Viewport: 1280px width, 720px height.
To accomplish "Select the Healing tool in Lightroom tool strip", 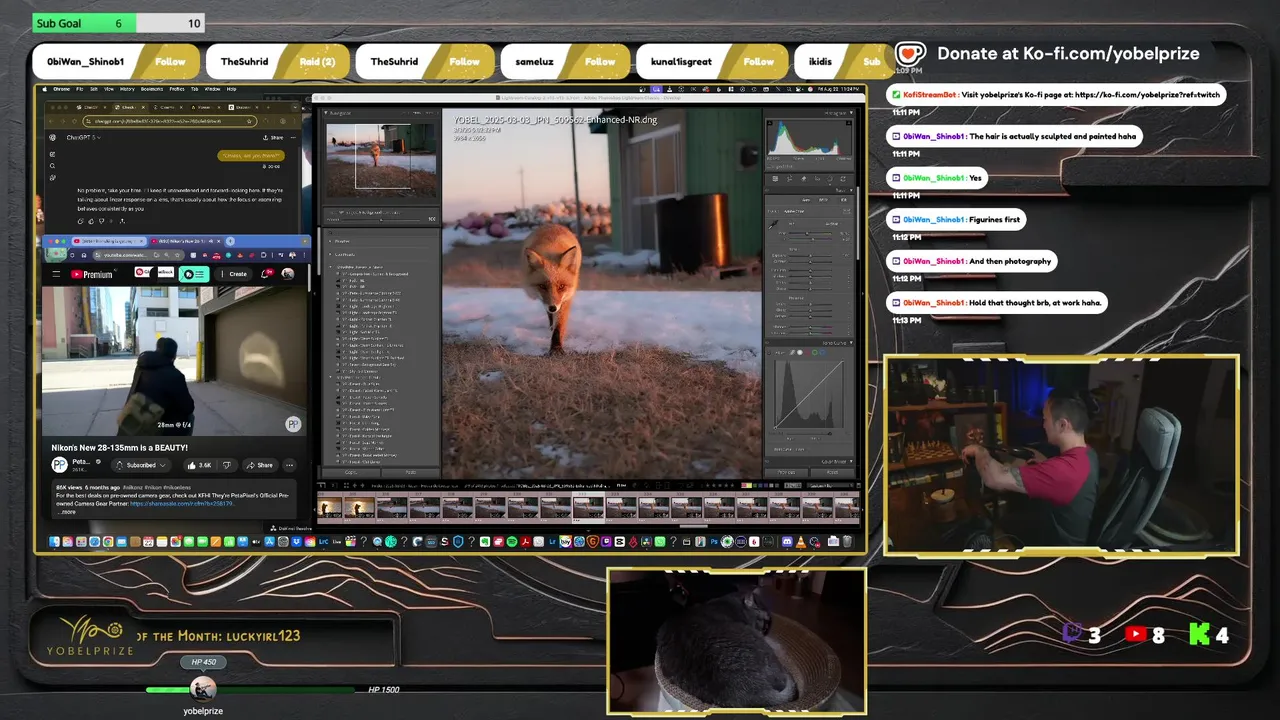I will [804, 179].
